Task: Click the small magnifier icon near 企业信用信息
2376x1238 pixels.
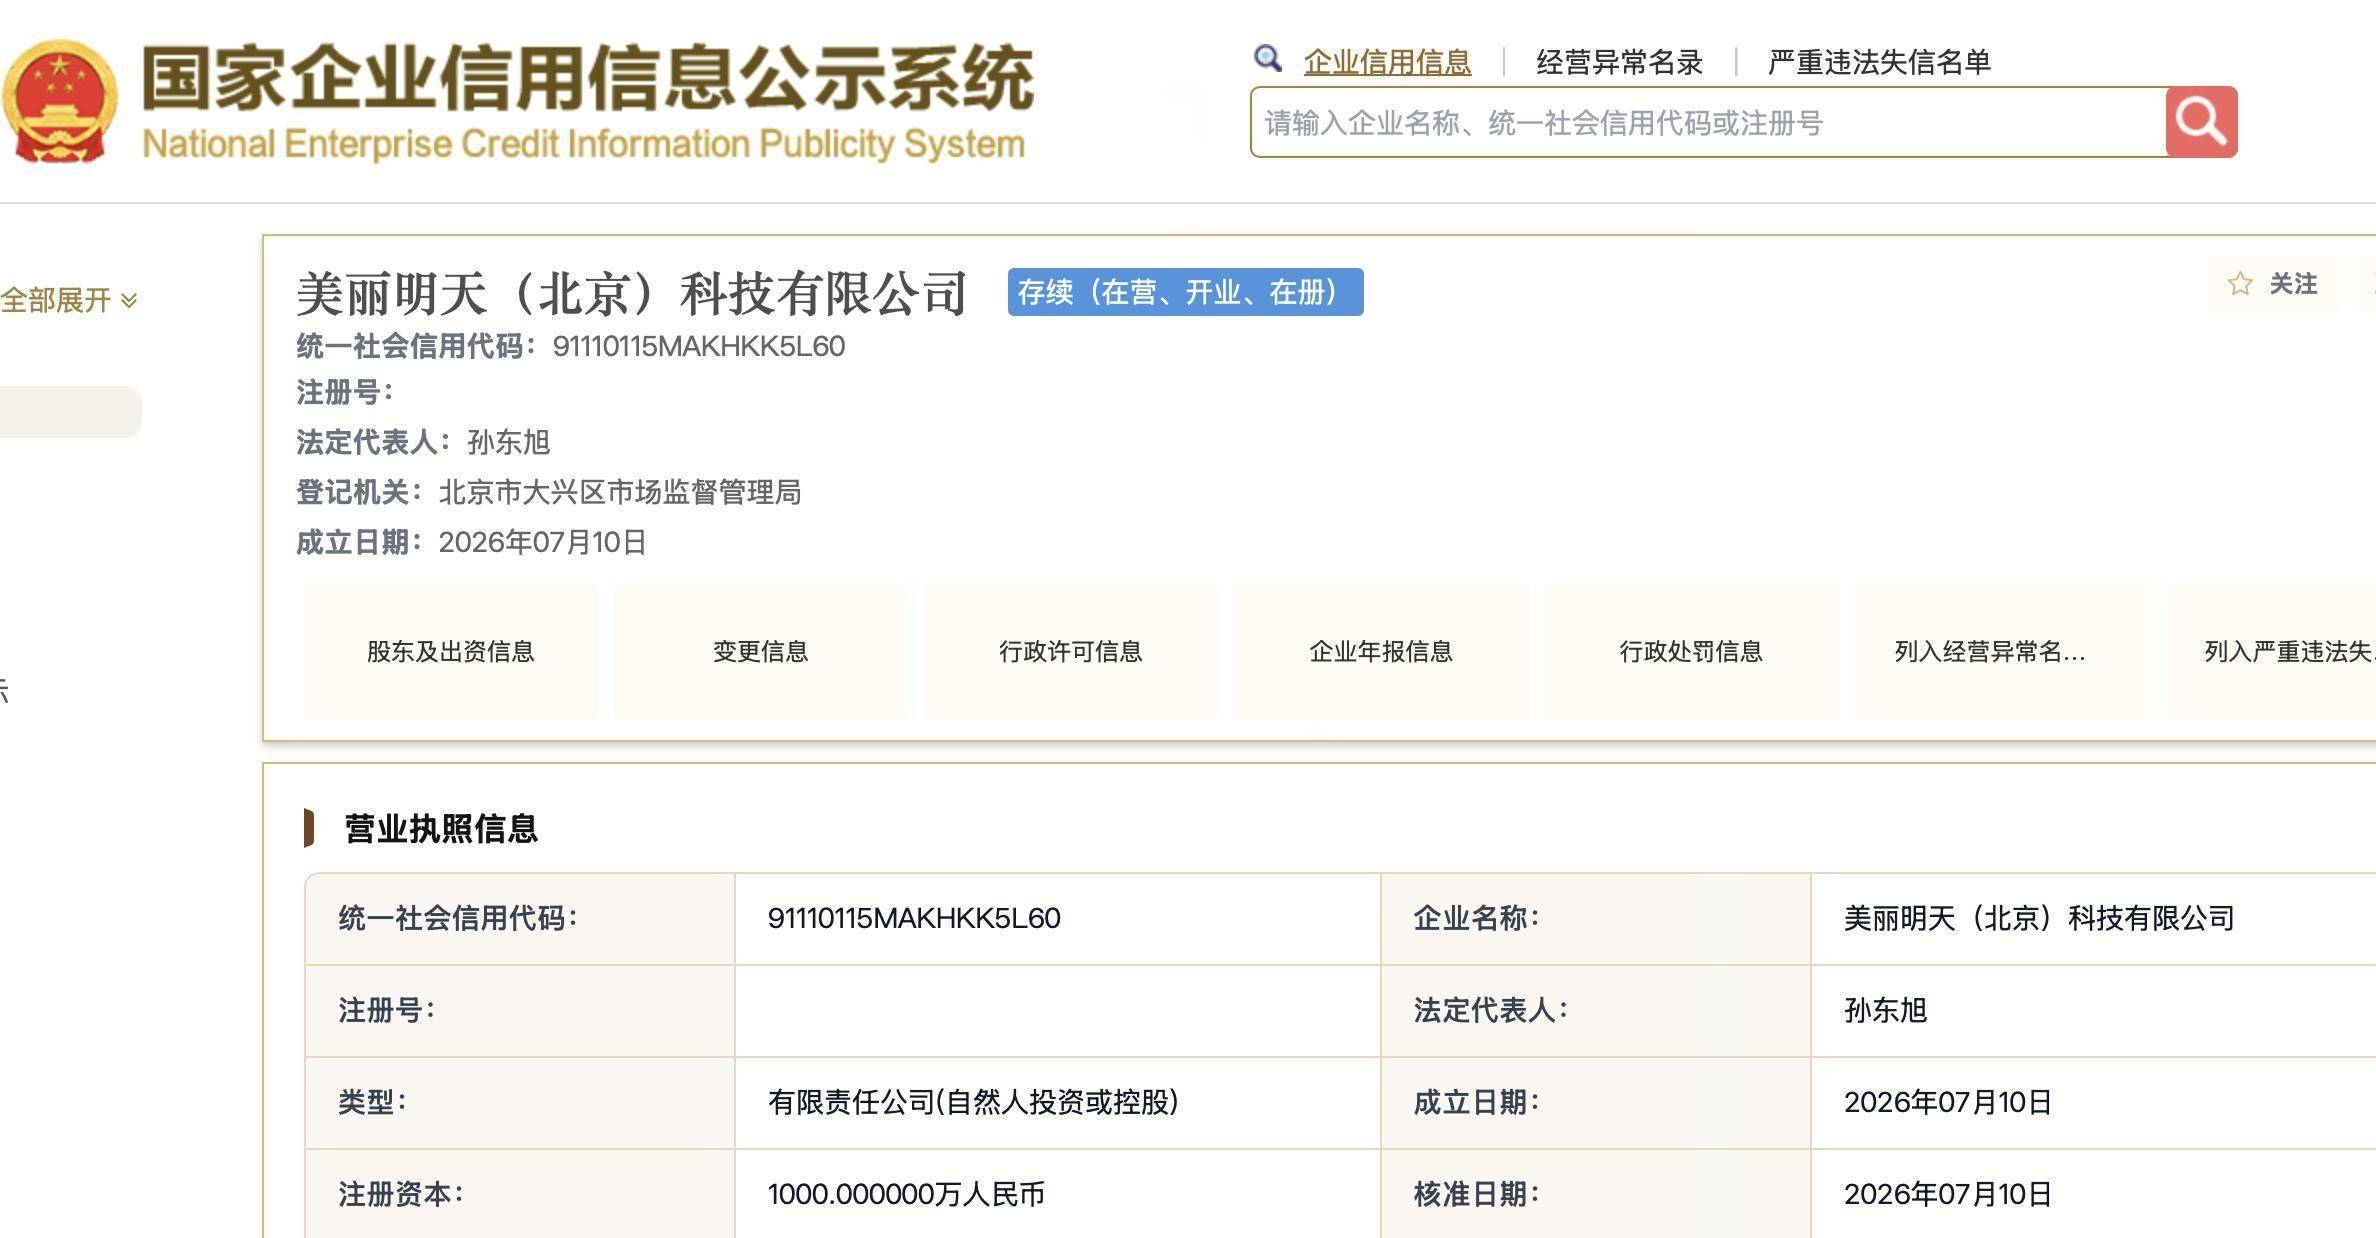Action: pos(1268,59)
